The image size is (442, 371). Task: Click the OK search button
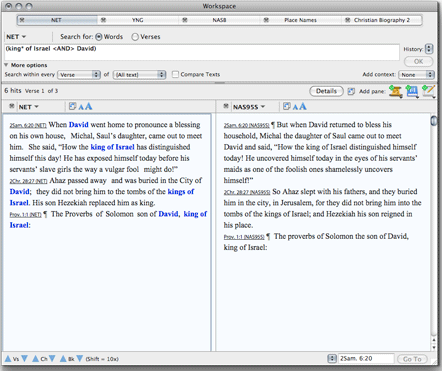pos(418,62)
